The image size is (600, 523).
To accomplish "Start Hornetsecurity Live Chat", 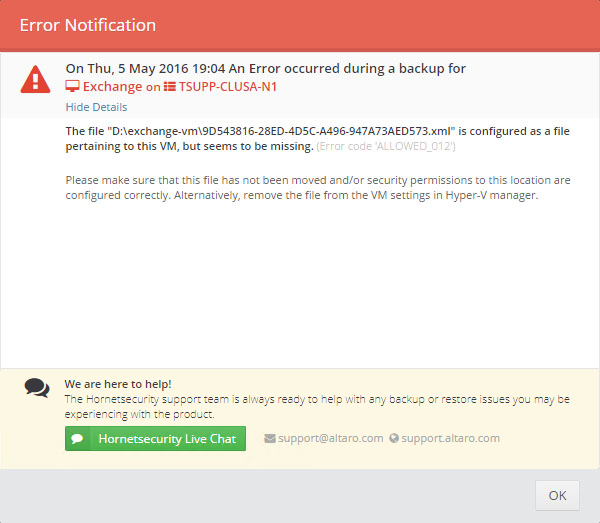I will [x=155, y=438].
